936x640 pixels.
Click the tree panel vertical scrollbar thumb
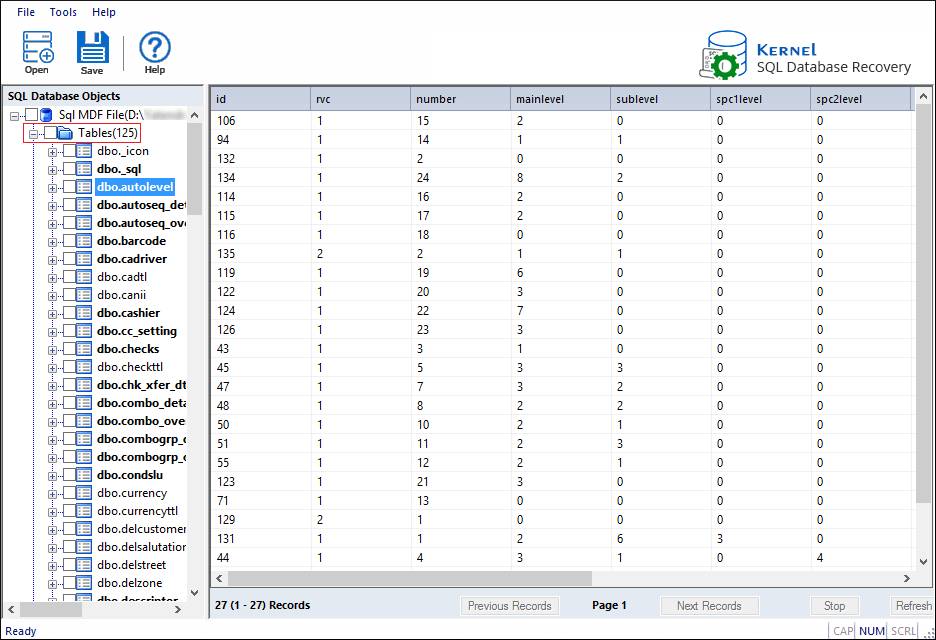(195, 169)
